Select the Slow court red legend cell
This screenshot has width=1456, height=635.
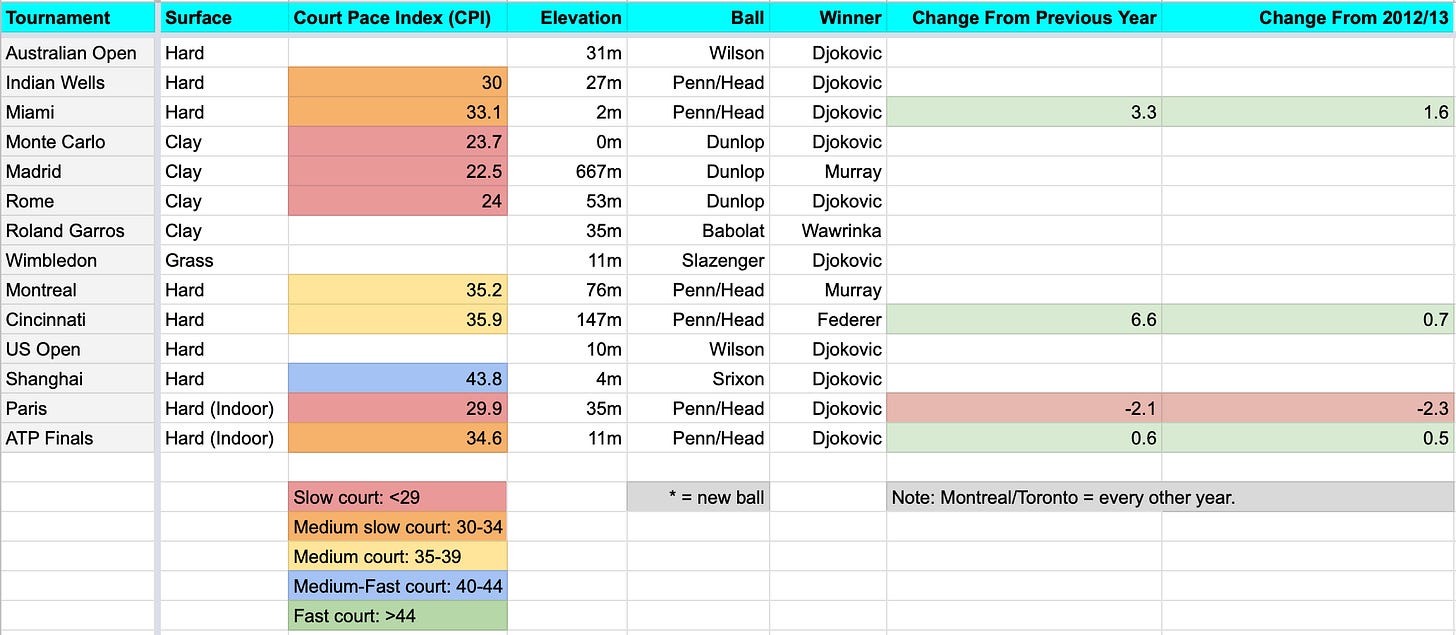[x=398, y=497]
